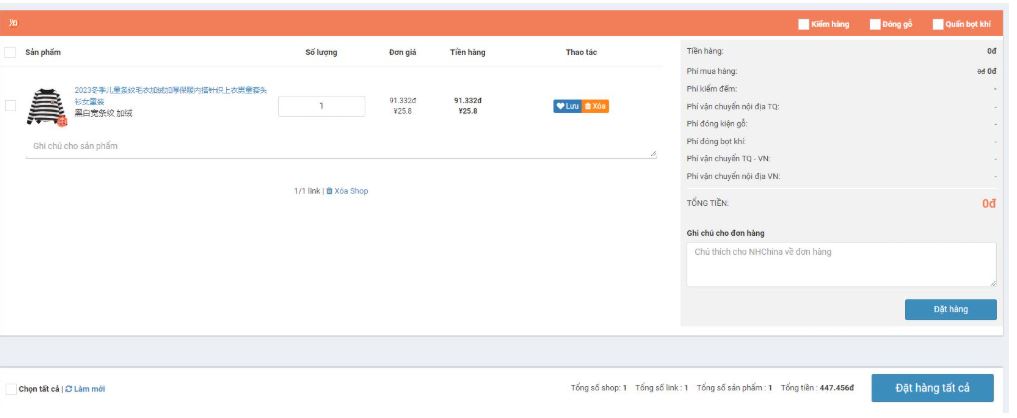Click the striped sweater product thumbnail
The image size is (1017, 418).
[x=45, y=106]
